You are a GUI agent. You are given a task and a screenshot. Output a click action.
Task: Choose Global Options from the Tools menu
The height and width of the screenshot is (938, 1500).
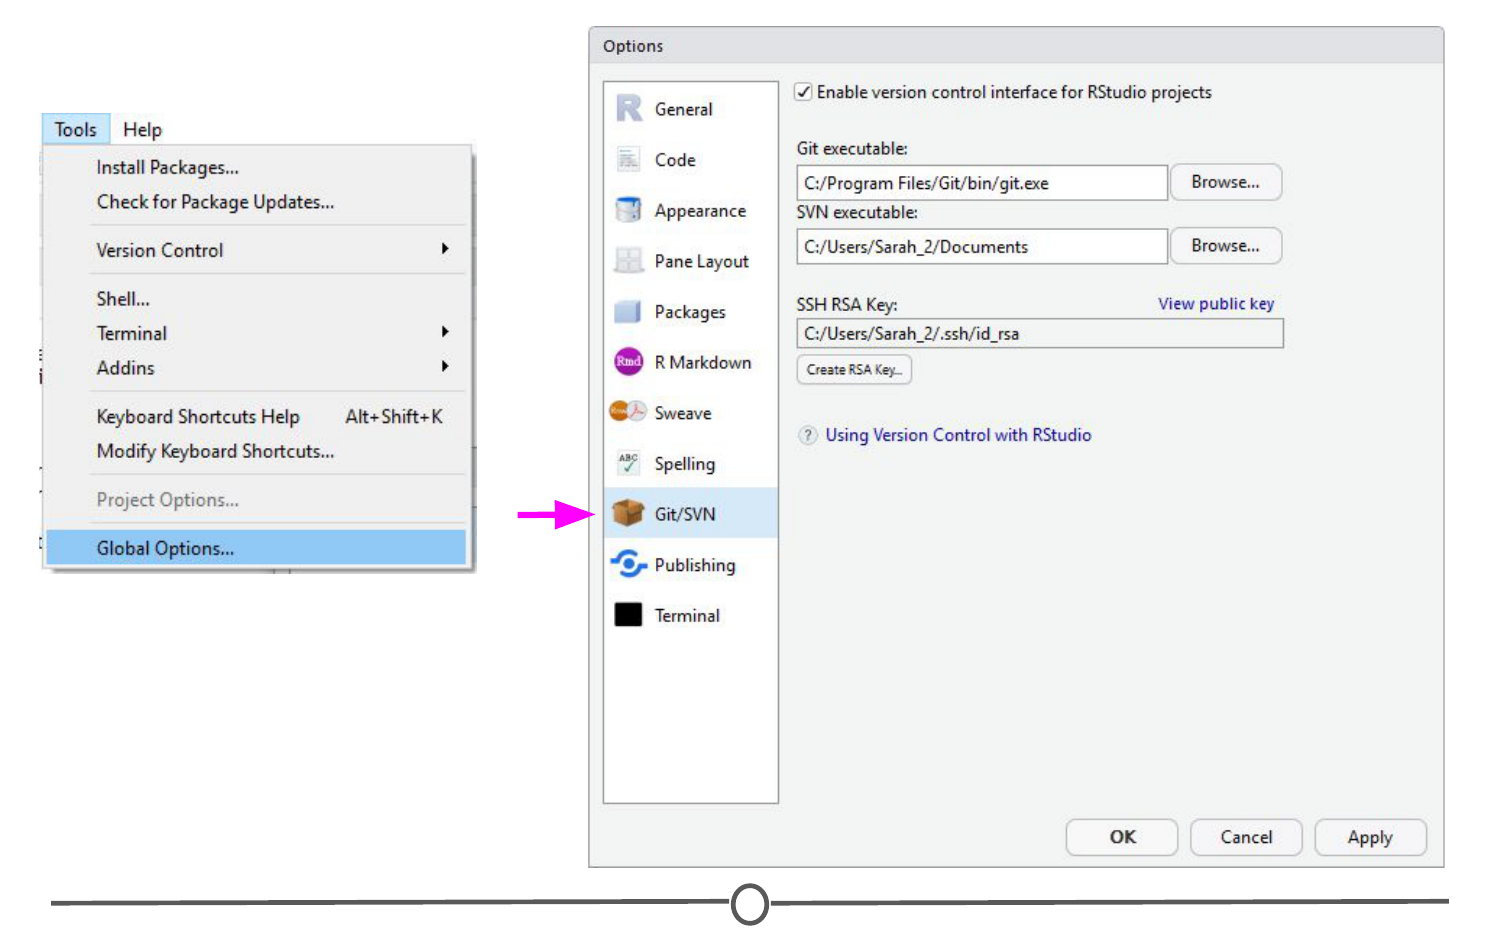[x=165, y=548]
